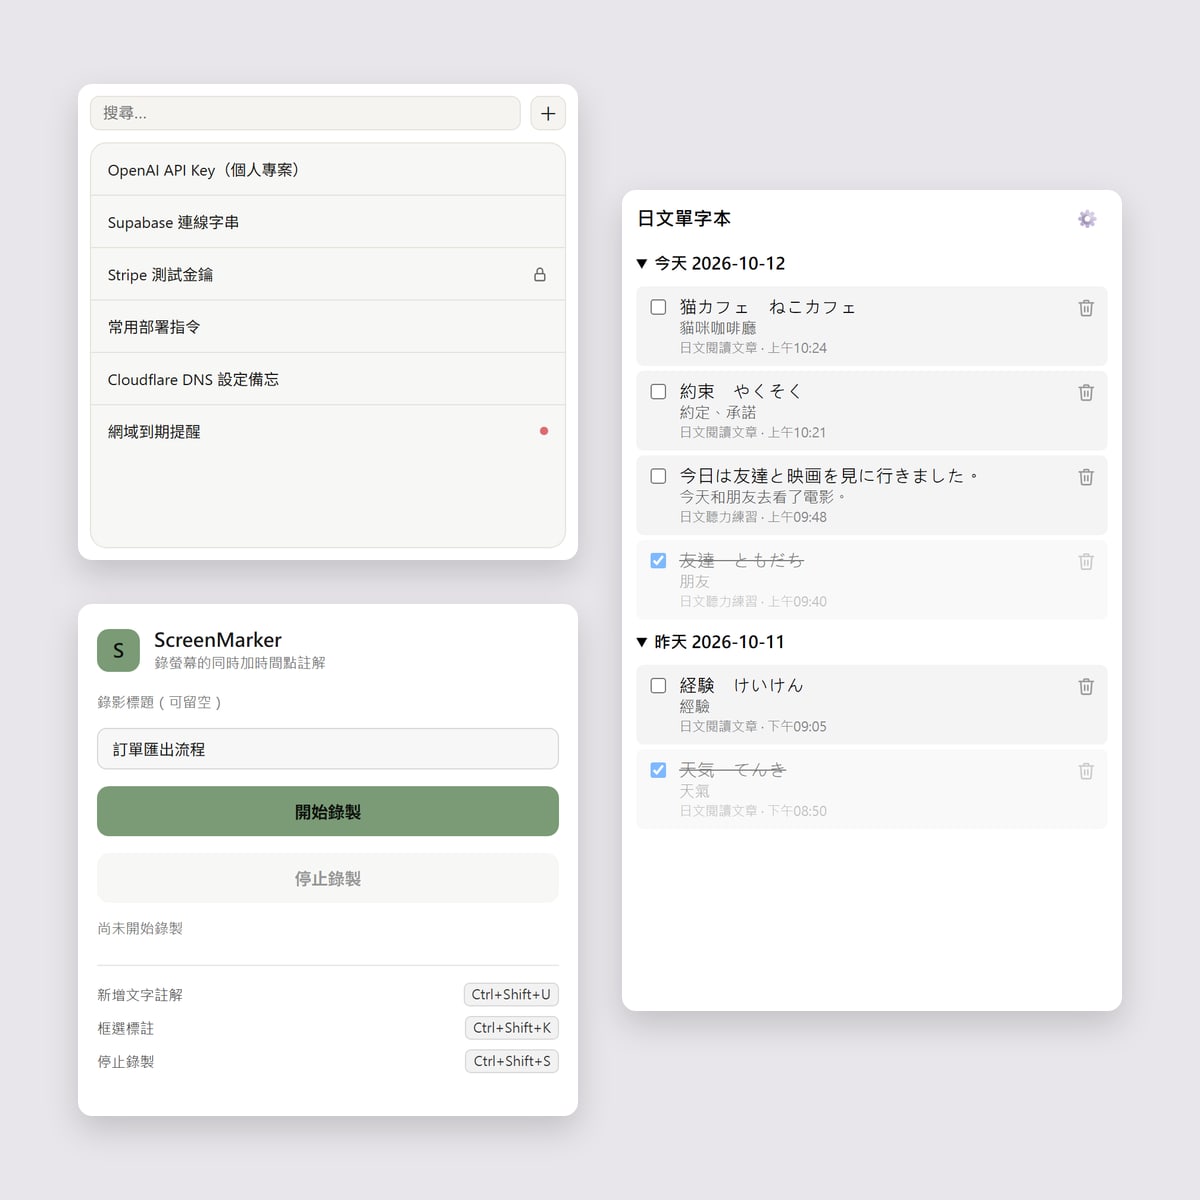The image size is (1200, 1200).
Task: Click the ScreenMarker app name
Action: click(x=218, y=640)
